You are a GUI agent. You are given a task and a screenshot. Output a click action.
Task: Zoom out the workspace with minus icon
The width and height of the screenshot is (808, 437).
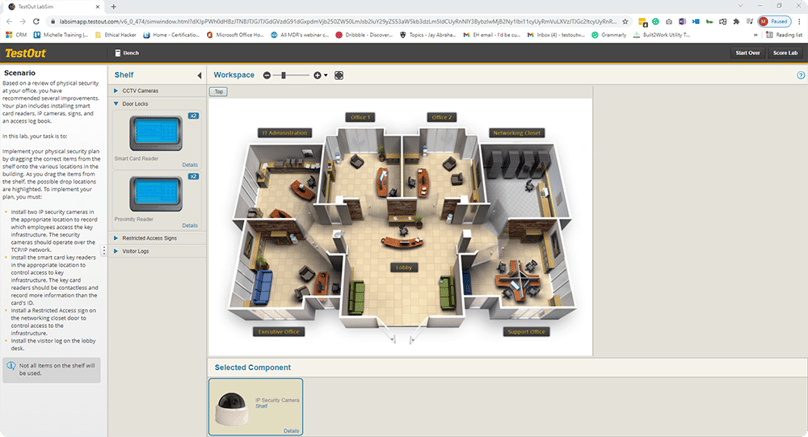(266, 75)
